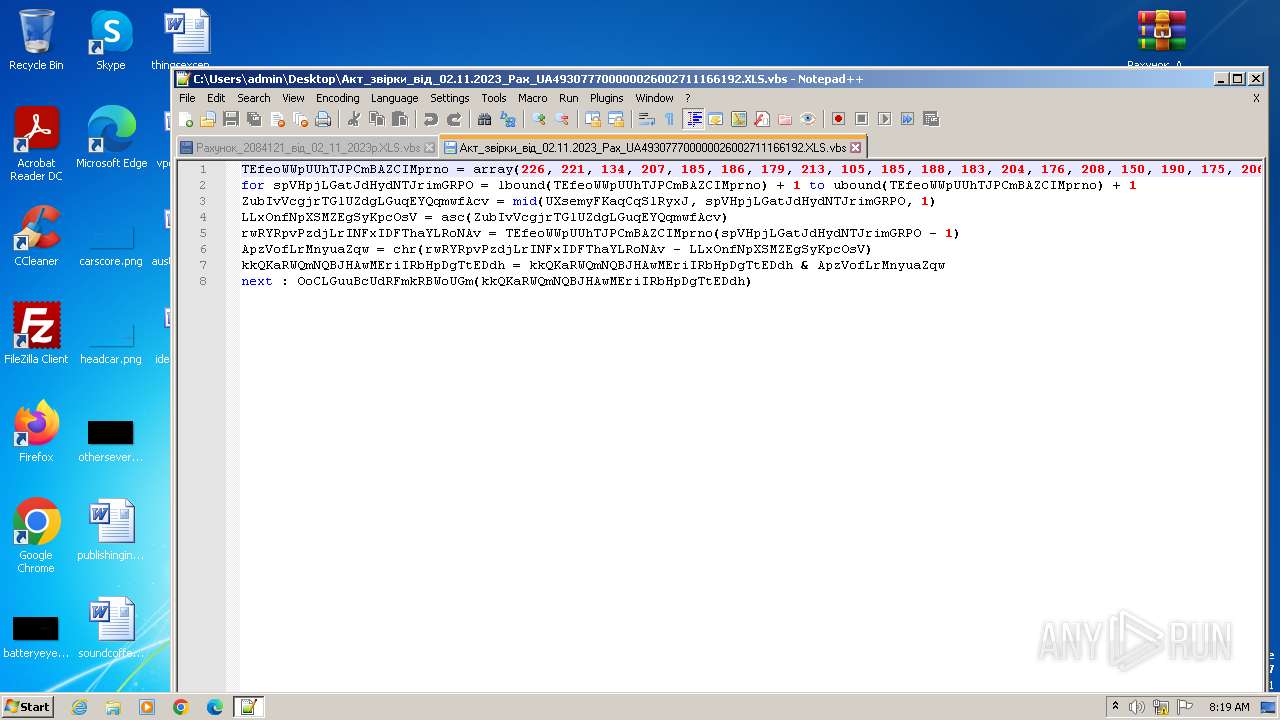The image size is (1280, 720).
Task: Toggle the Document Map panel icon
Action: tap(739, 119)
